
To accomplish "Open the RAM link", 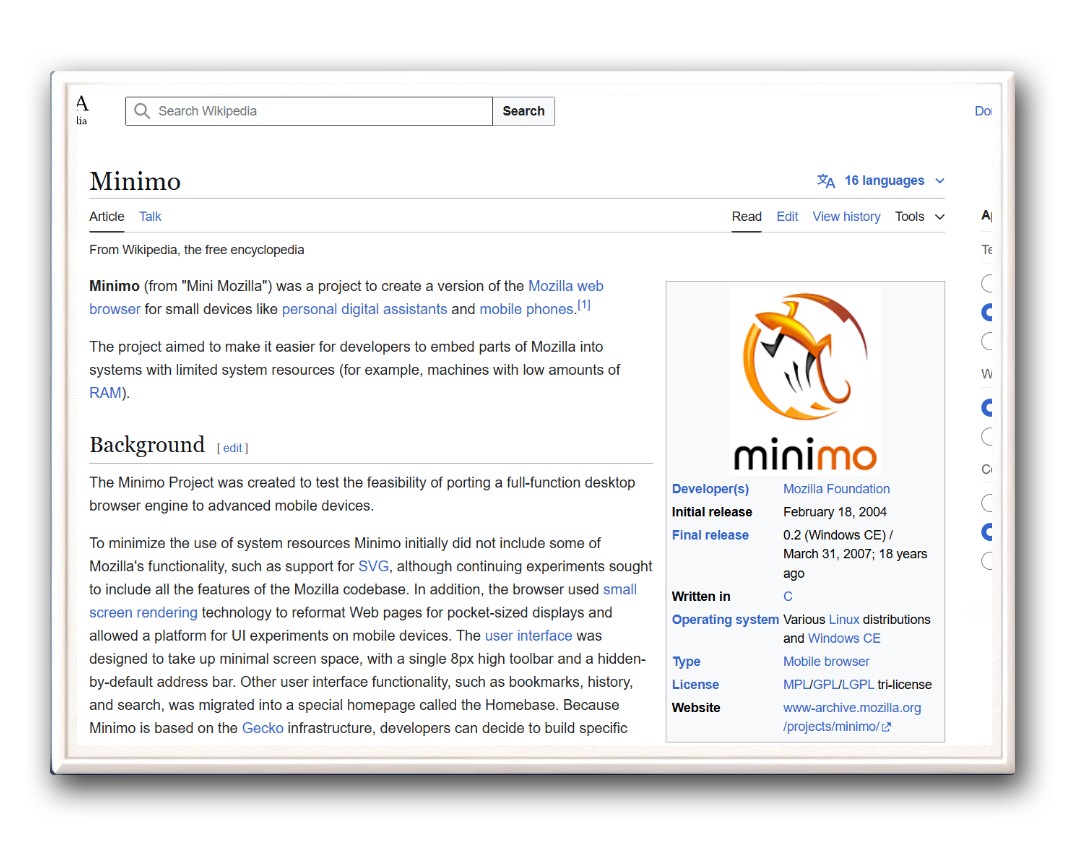I will [x=105, y=392].
